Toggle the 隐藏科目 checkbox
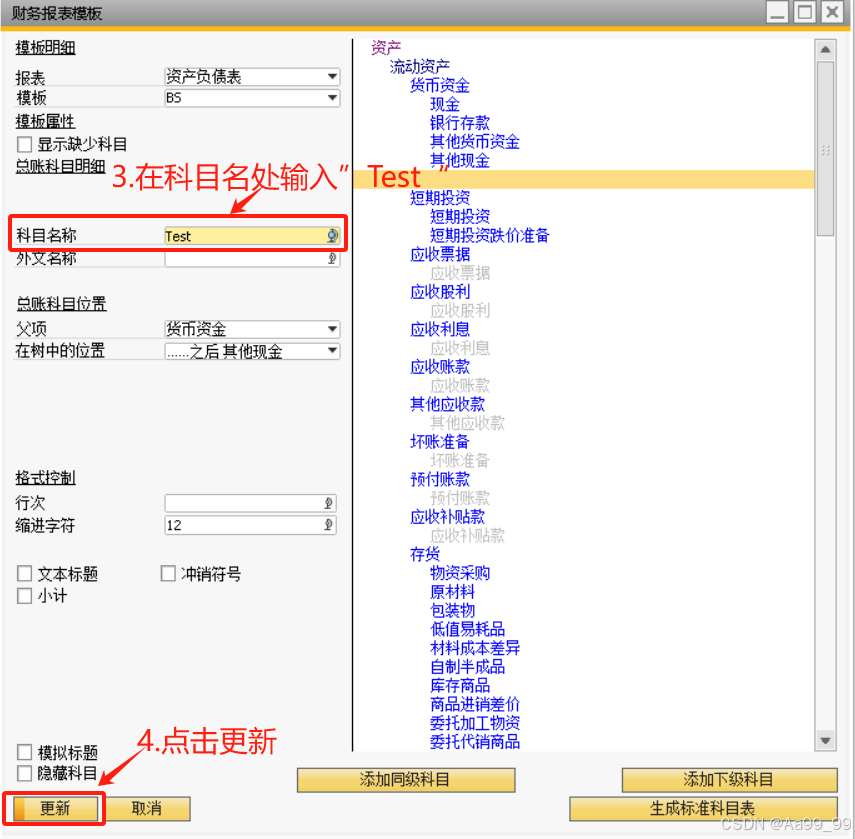 pos(25,773)
